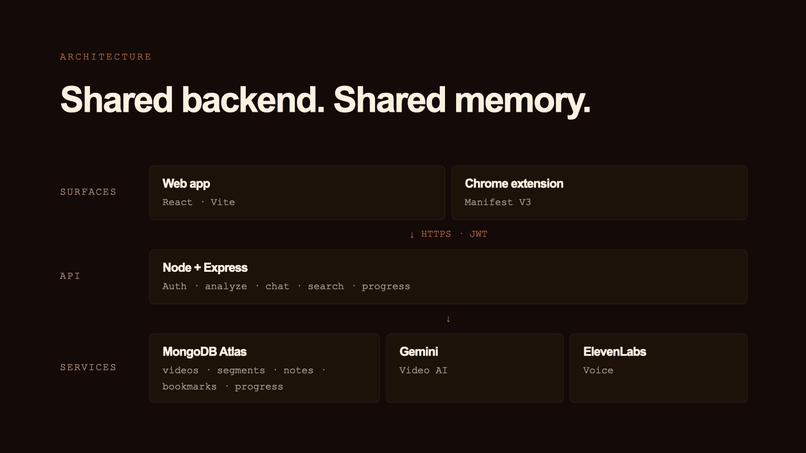
Task: Select the API row label
Action: tap(70, 276)
